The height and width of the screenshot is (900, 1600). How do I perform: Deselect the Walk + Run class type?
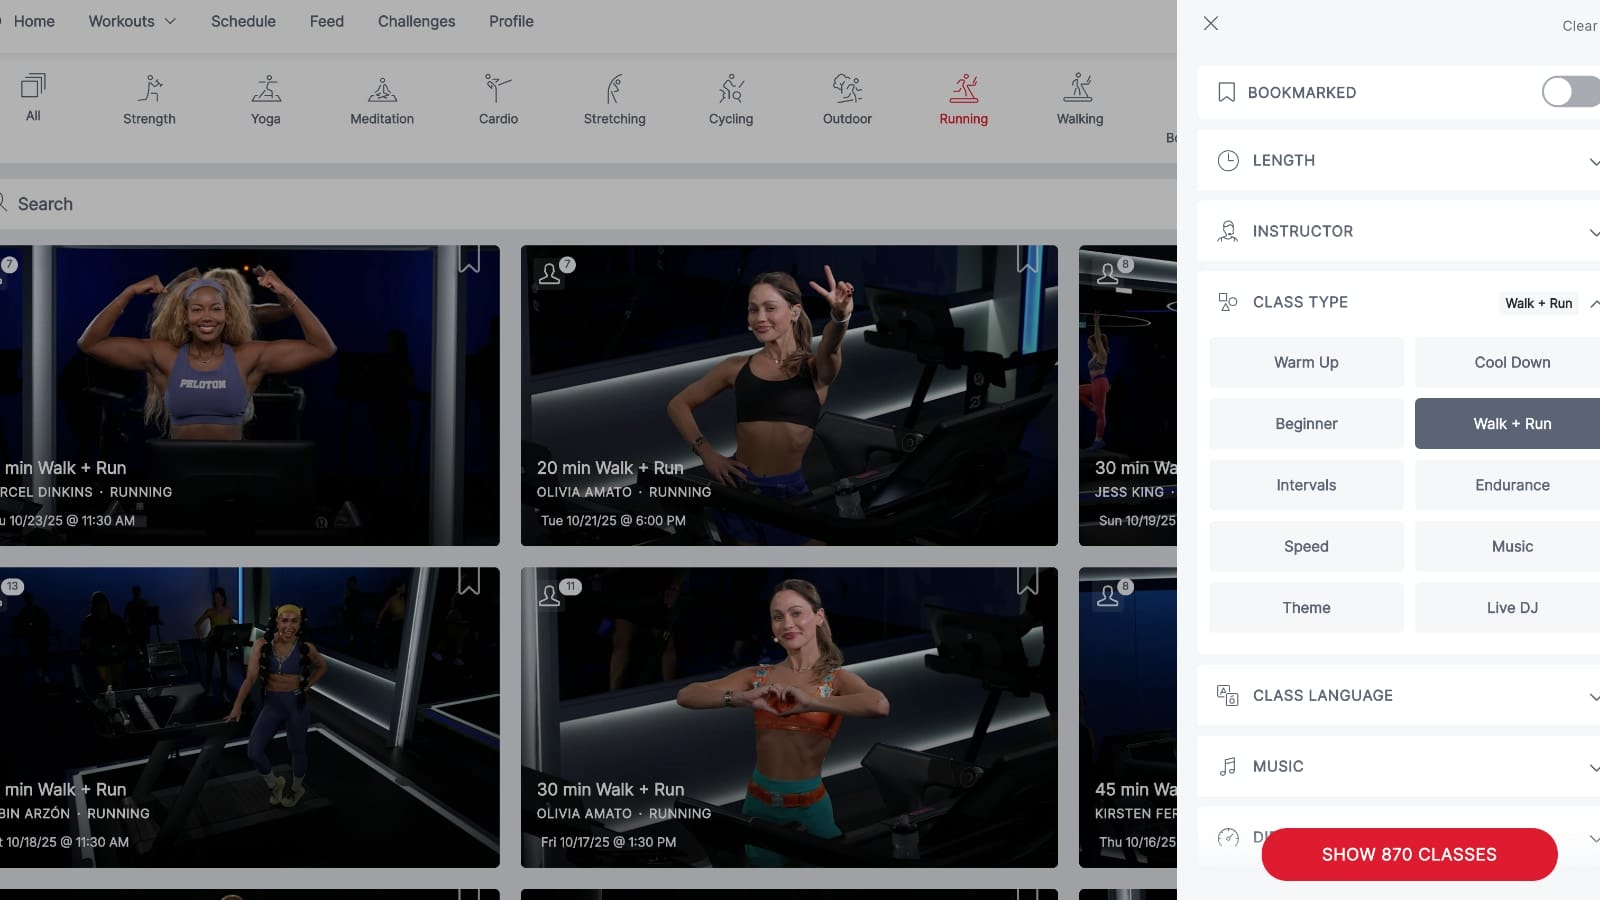pyautogui.click(x=1511, y=424)
